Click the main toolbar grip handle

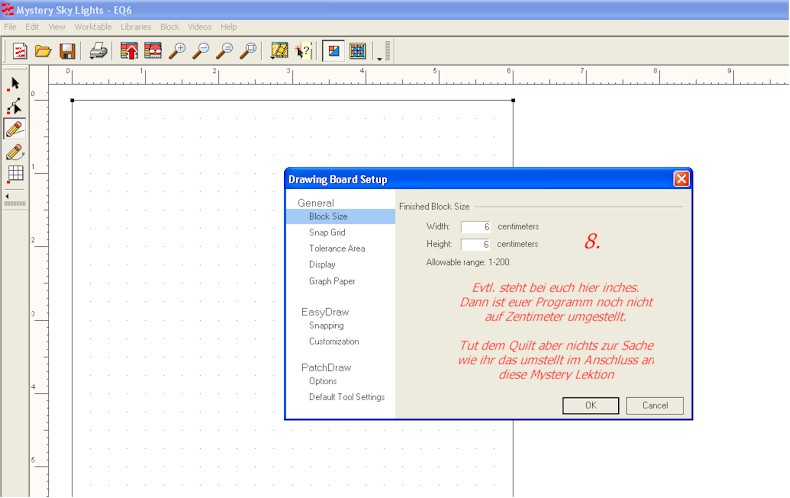click(x=387, y=51)
